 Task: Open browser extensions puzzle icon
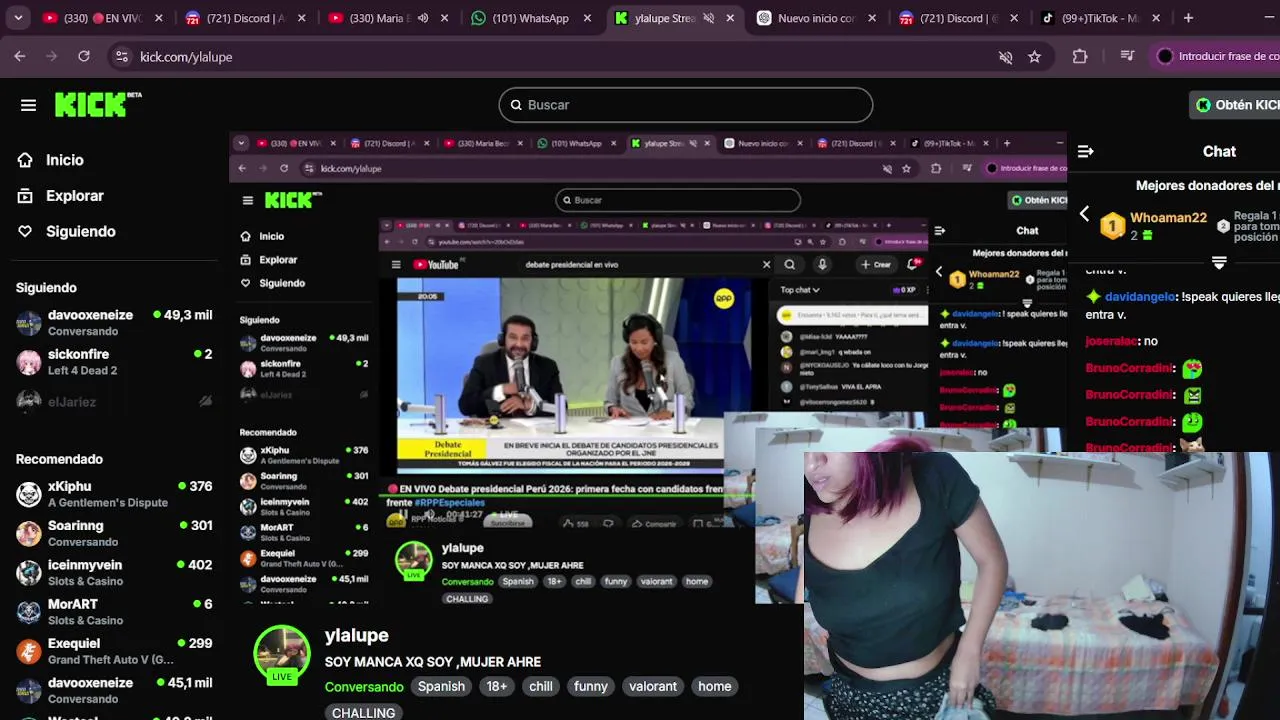click(x=1080, y=57)
